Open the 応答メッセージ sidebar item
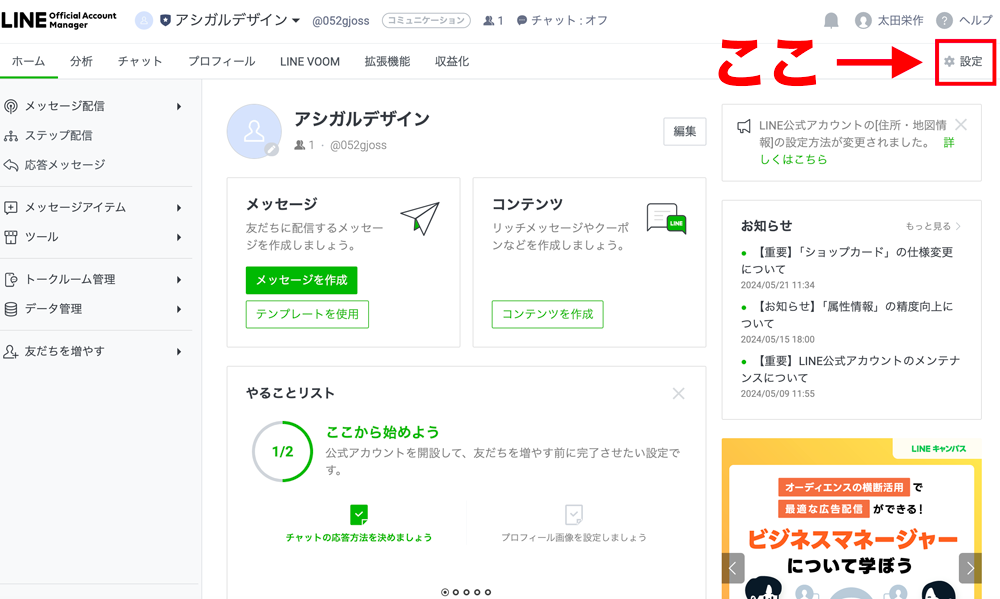 click(65, 165)
